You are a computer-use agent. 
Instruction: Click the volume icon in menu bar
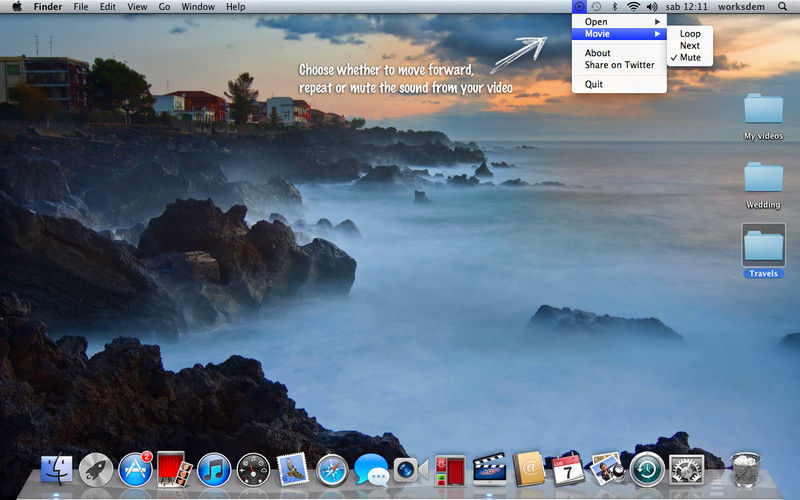652,7
